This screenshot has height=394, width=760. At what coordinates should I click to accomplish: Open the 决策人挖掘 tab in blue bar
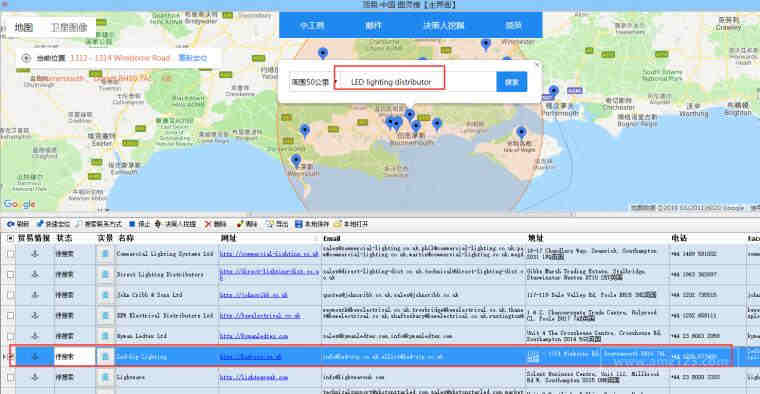tap(443, 25)
